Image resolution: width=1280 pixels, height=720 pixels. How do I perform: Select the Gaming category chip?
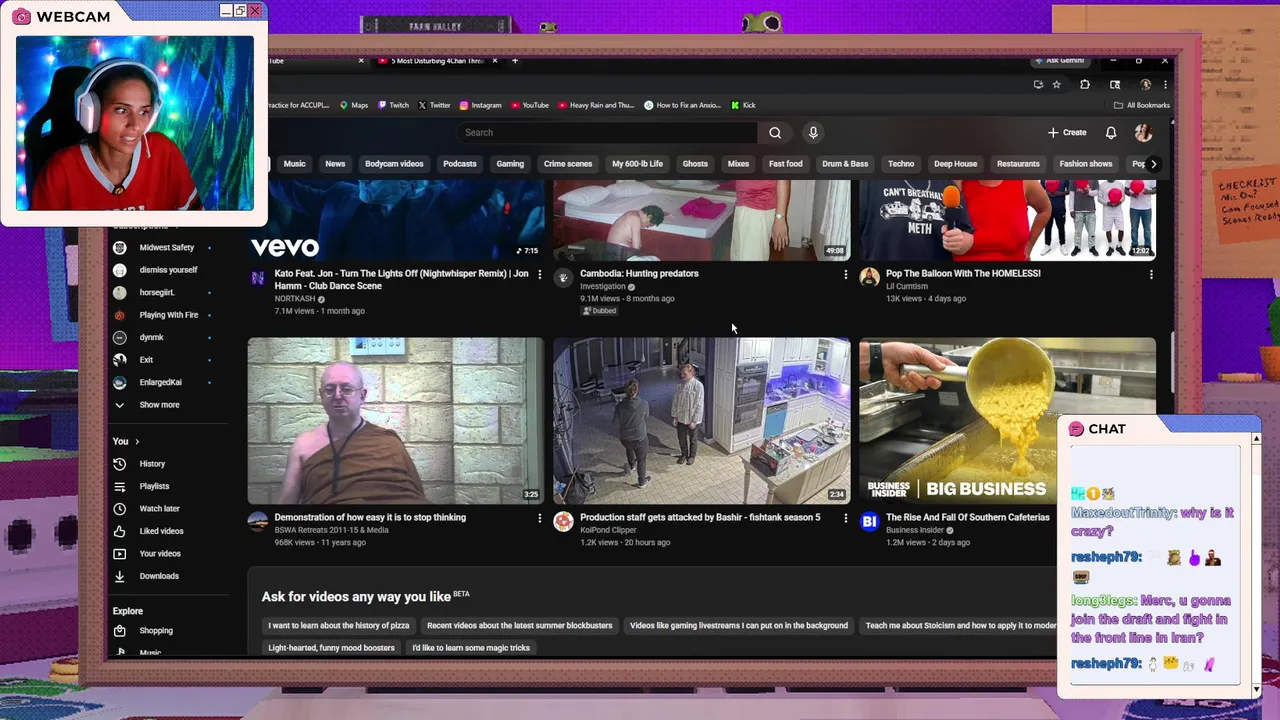tap(510, 164)
